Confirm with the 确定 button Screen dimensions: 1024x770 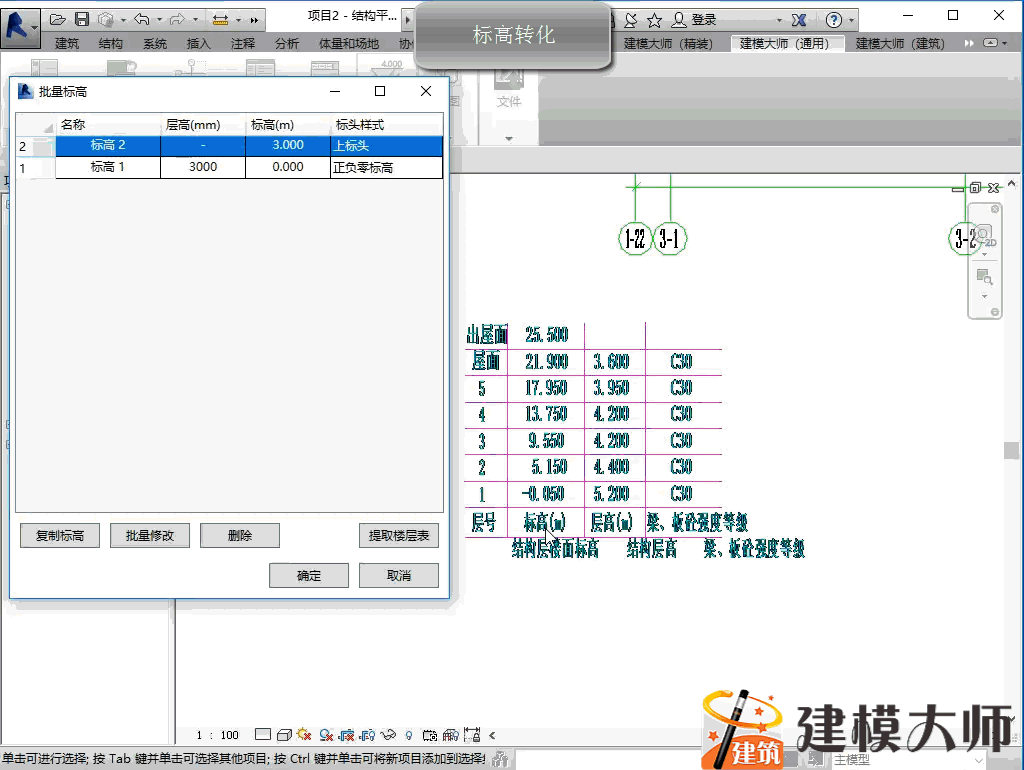coord(309,575)
